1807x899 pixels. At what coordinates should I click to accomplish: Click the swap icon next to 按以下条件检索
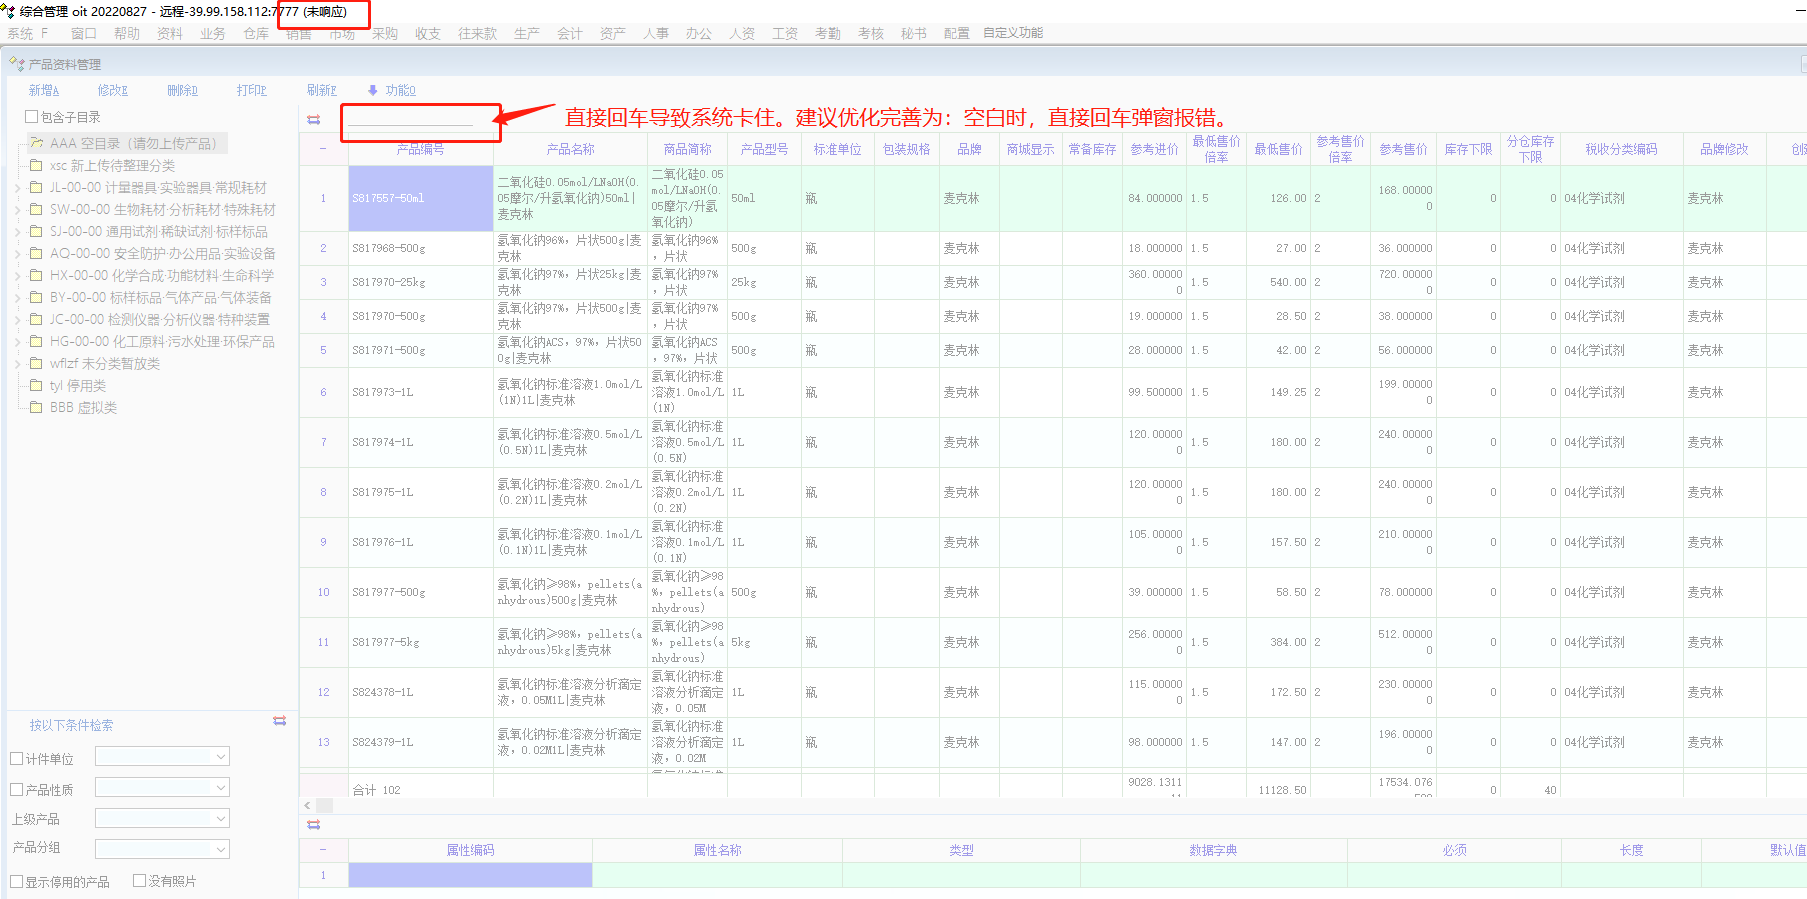[x=280, y=721]
